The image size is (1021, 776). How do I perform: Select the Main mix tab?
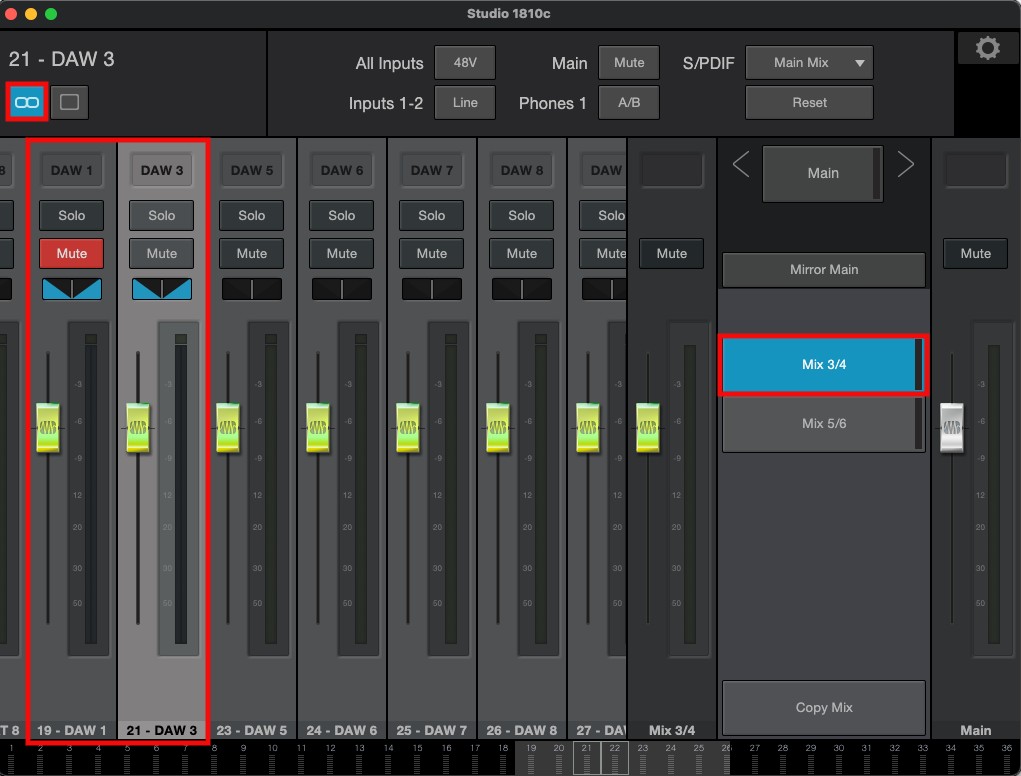(x=822, y=173)
